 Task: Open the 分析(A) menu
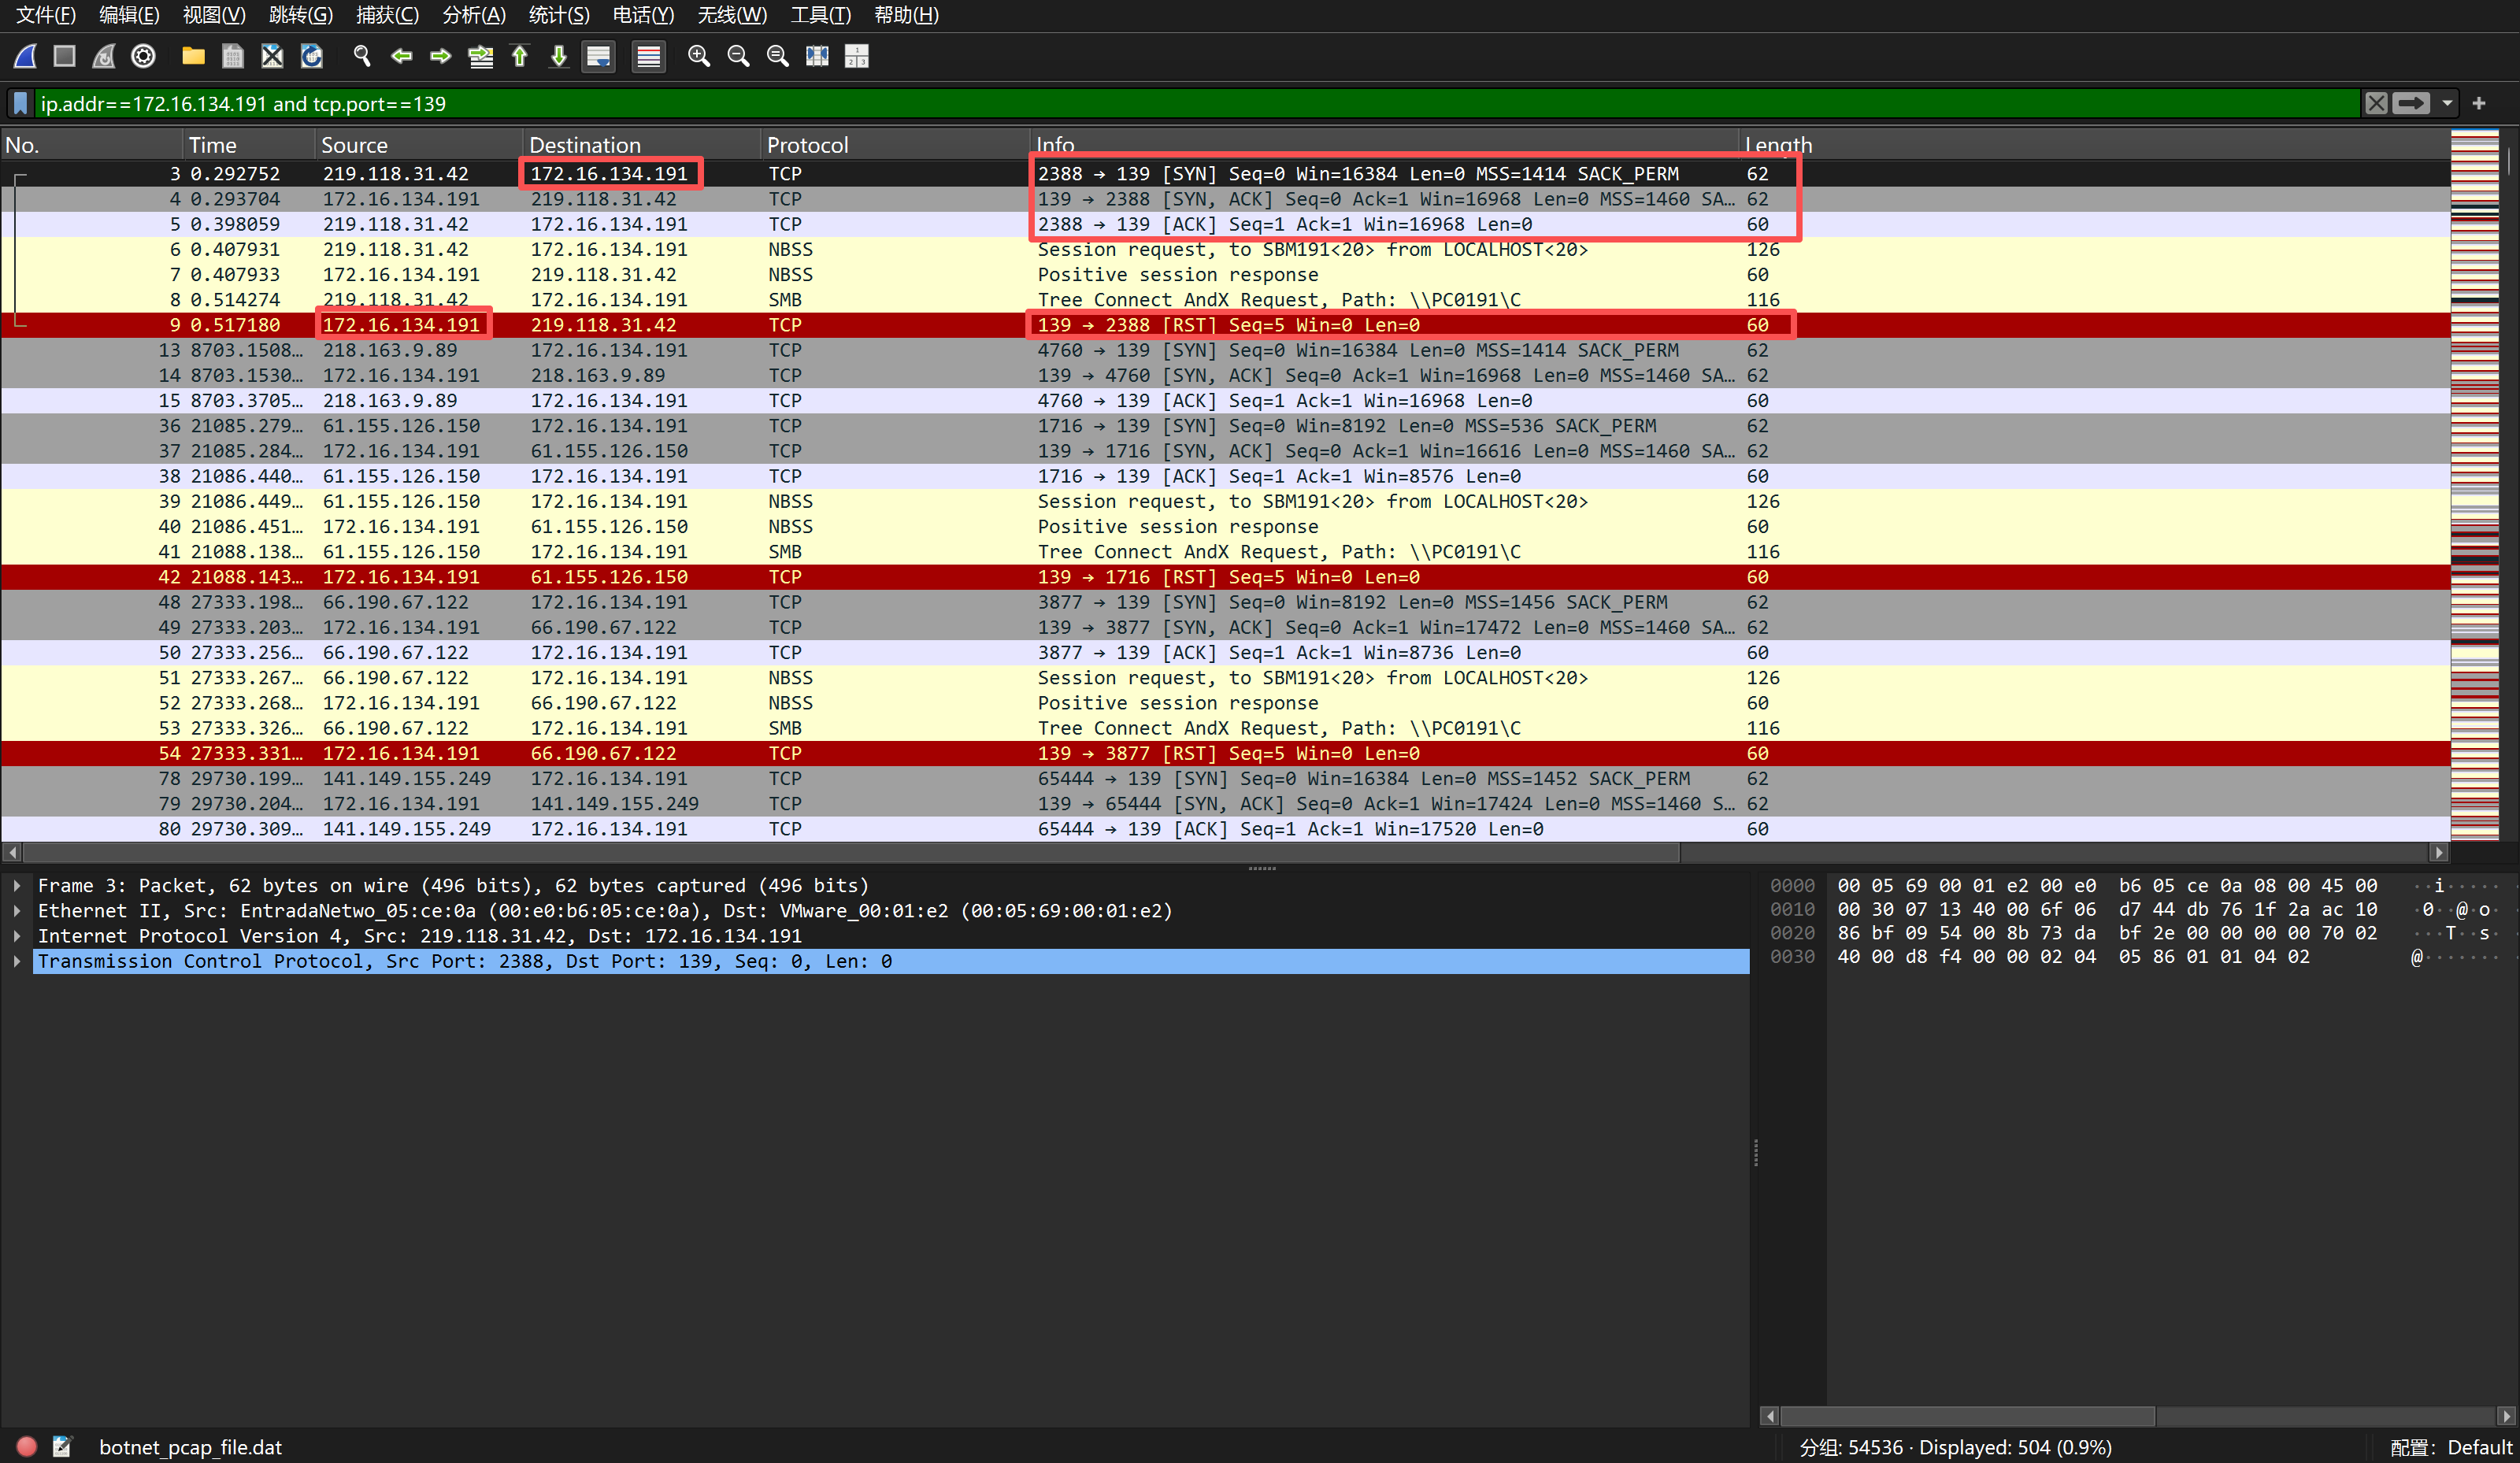473,15
